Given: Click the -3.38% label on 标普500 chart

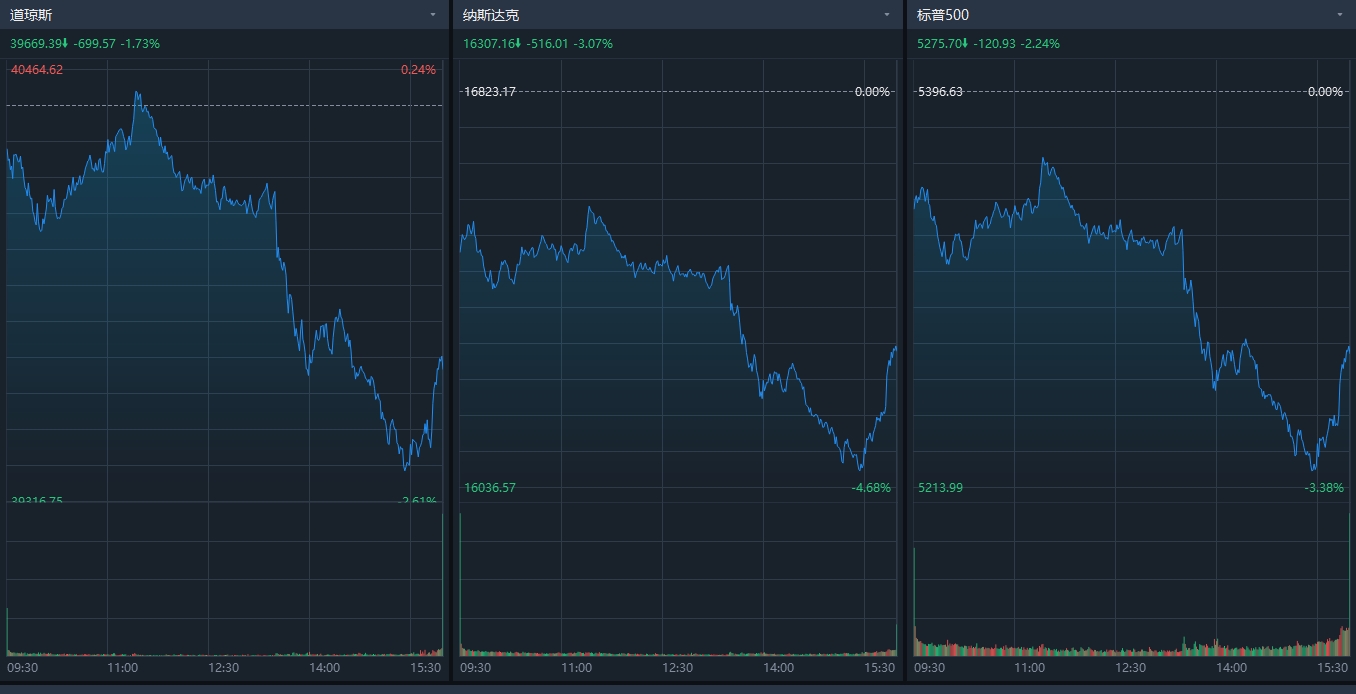Looking at the screenshot, I should tap(1325, 488).
